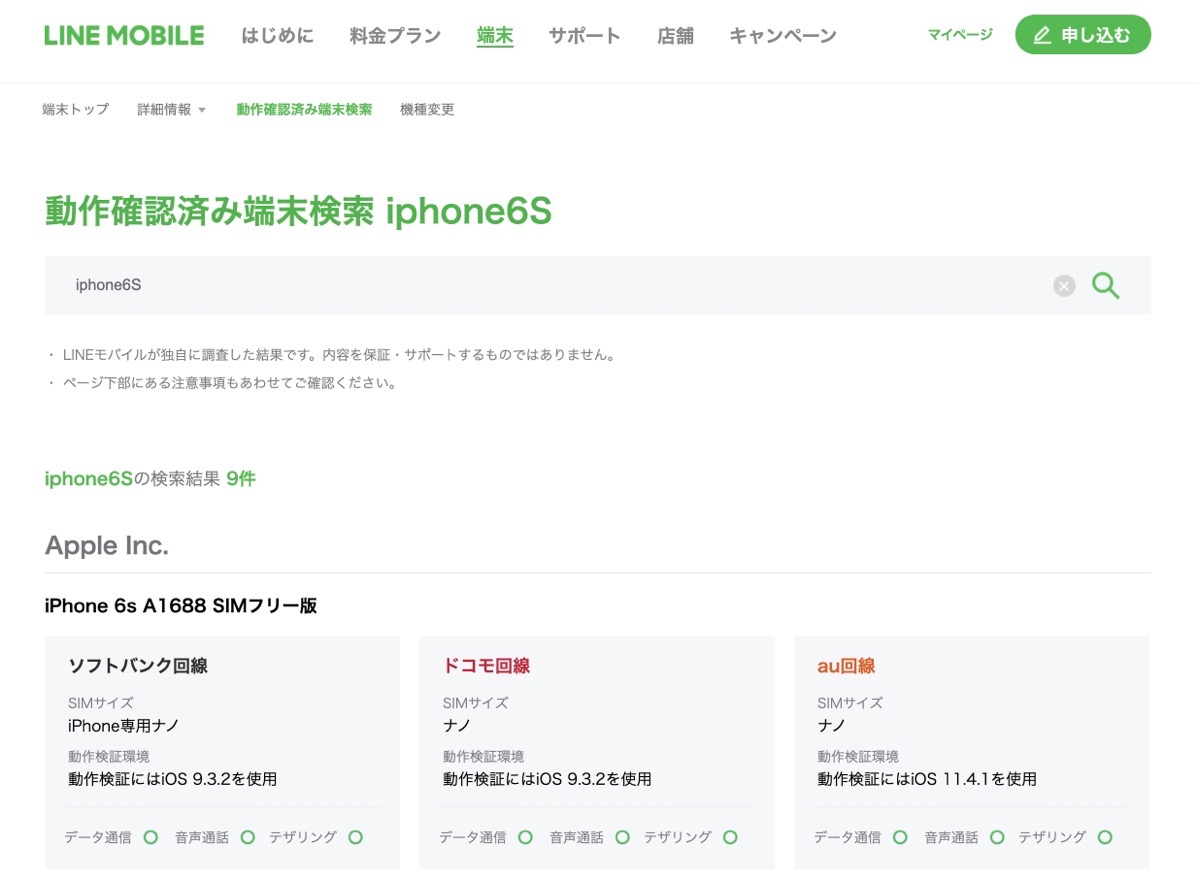Expand the 詳細情報 dropdown
This screenshot has height=880, width=1198.
pos(171,109)
